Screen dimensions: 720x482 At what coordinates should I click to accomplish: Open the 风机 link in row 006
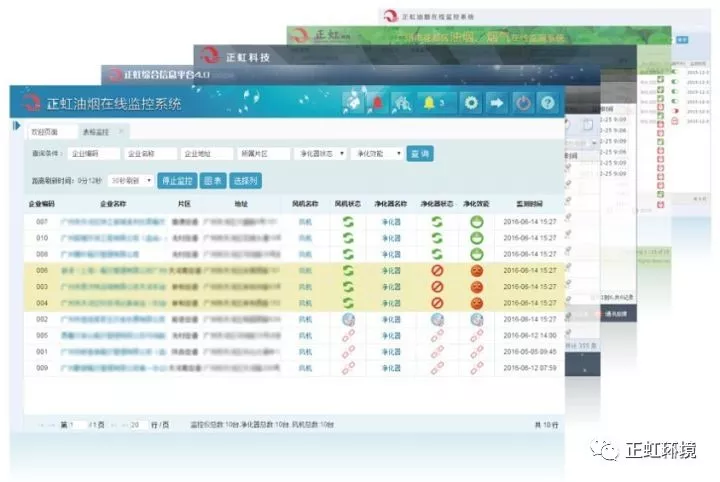(305, 271)
